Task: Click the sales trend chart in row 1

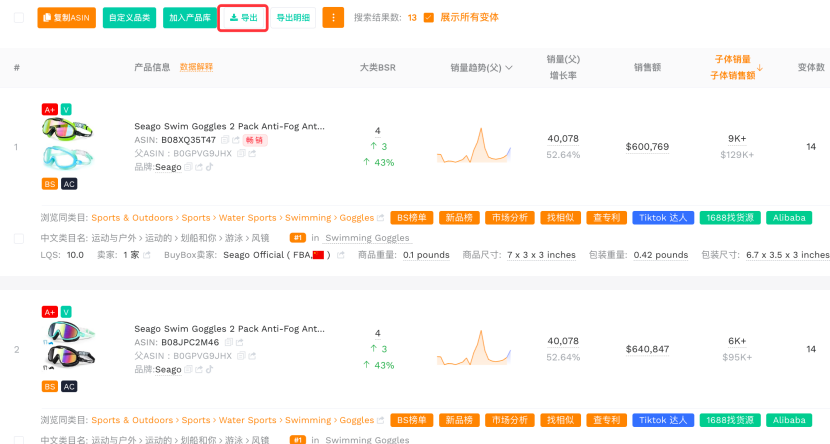Action: [x=474, y=145]
